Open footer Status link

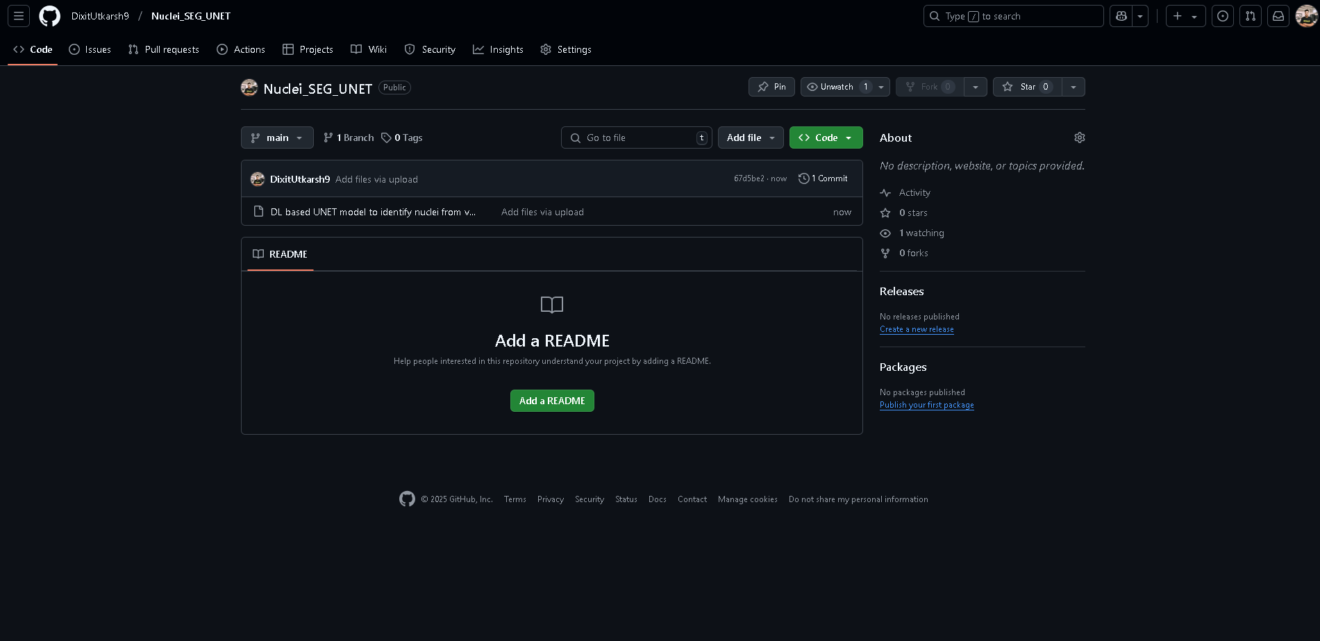tap(626, 499)
